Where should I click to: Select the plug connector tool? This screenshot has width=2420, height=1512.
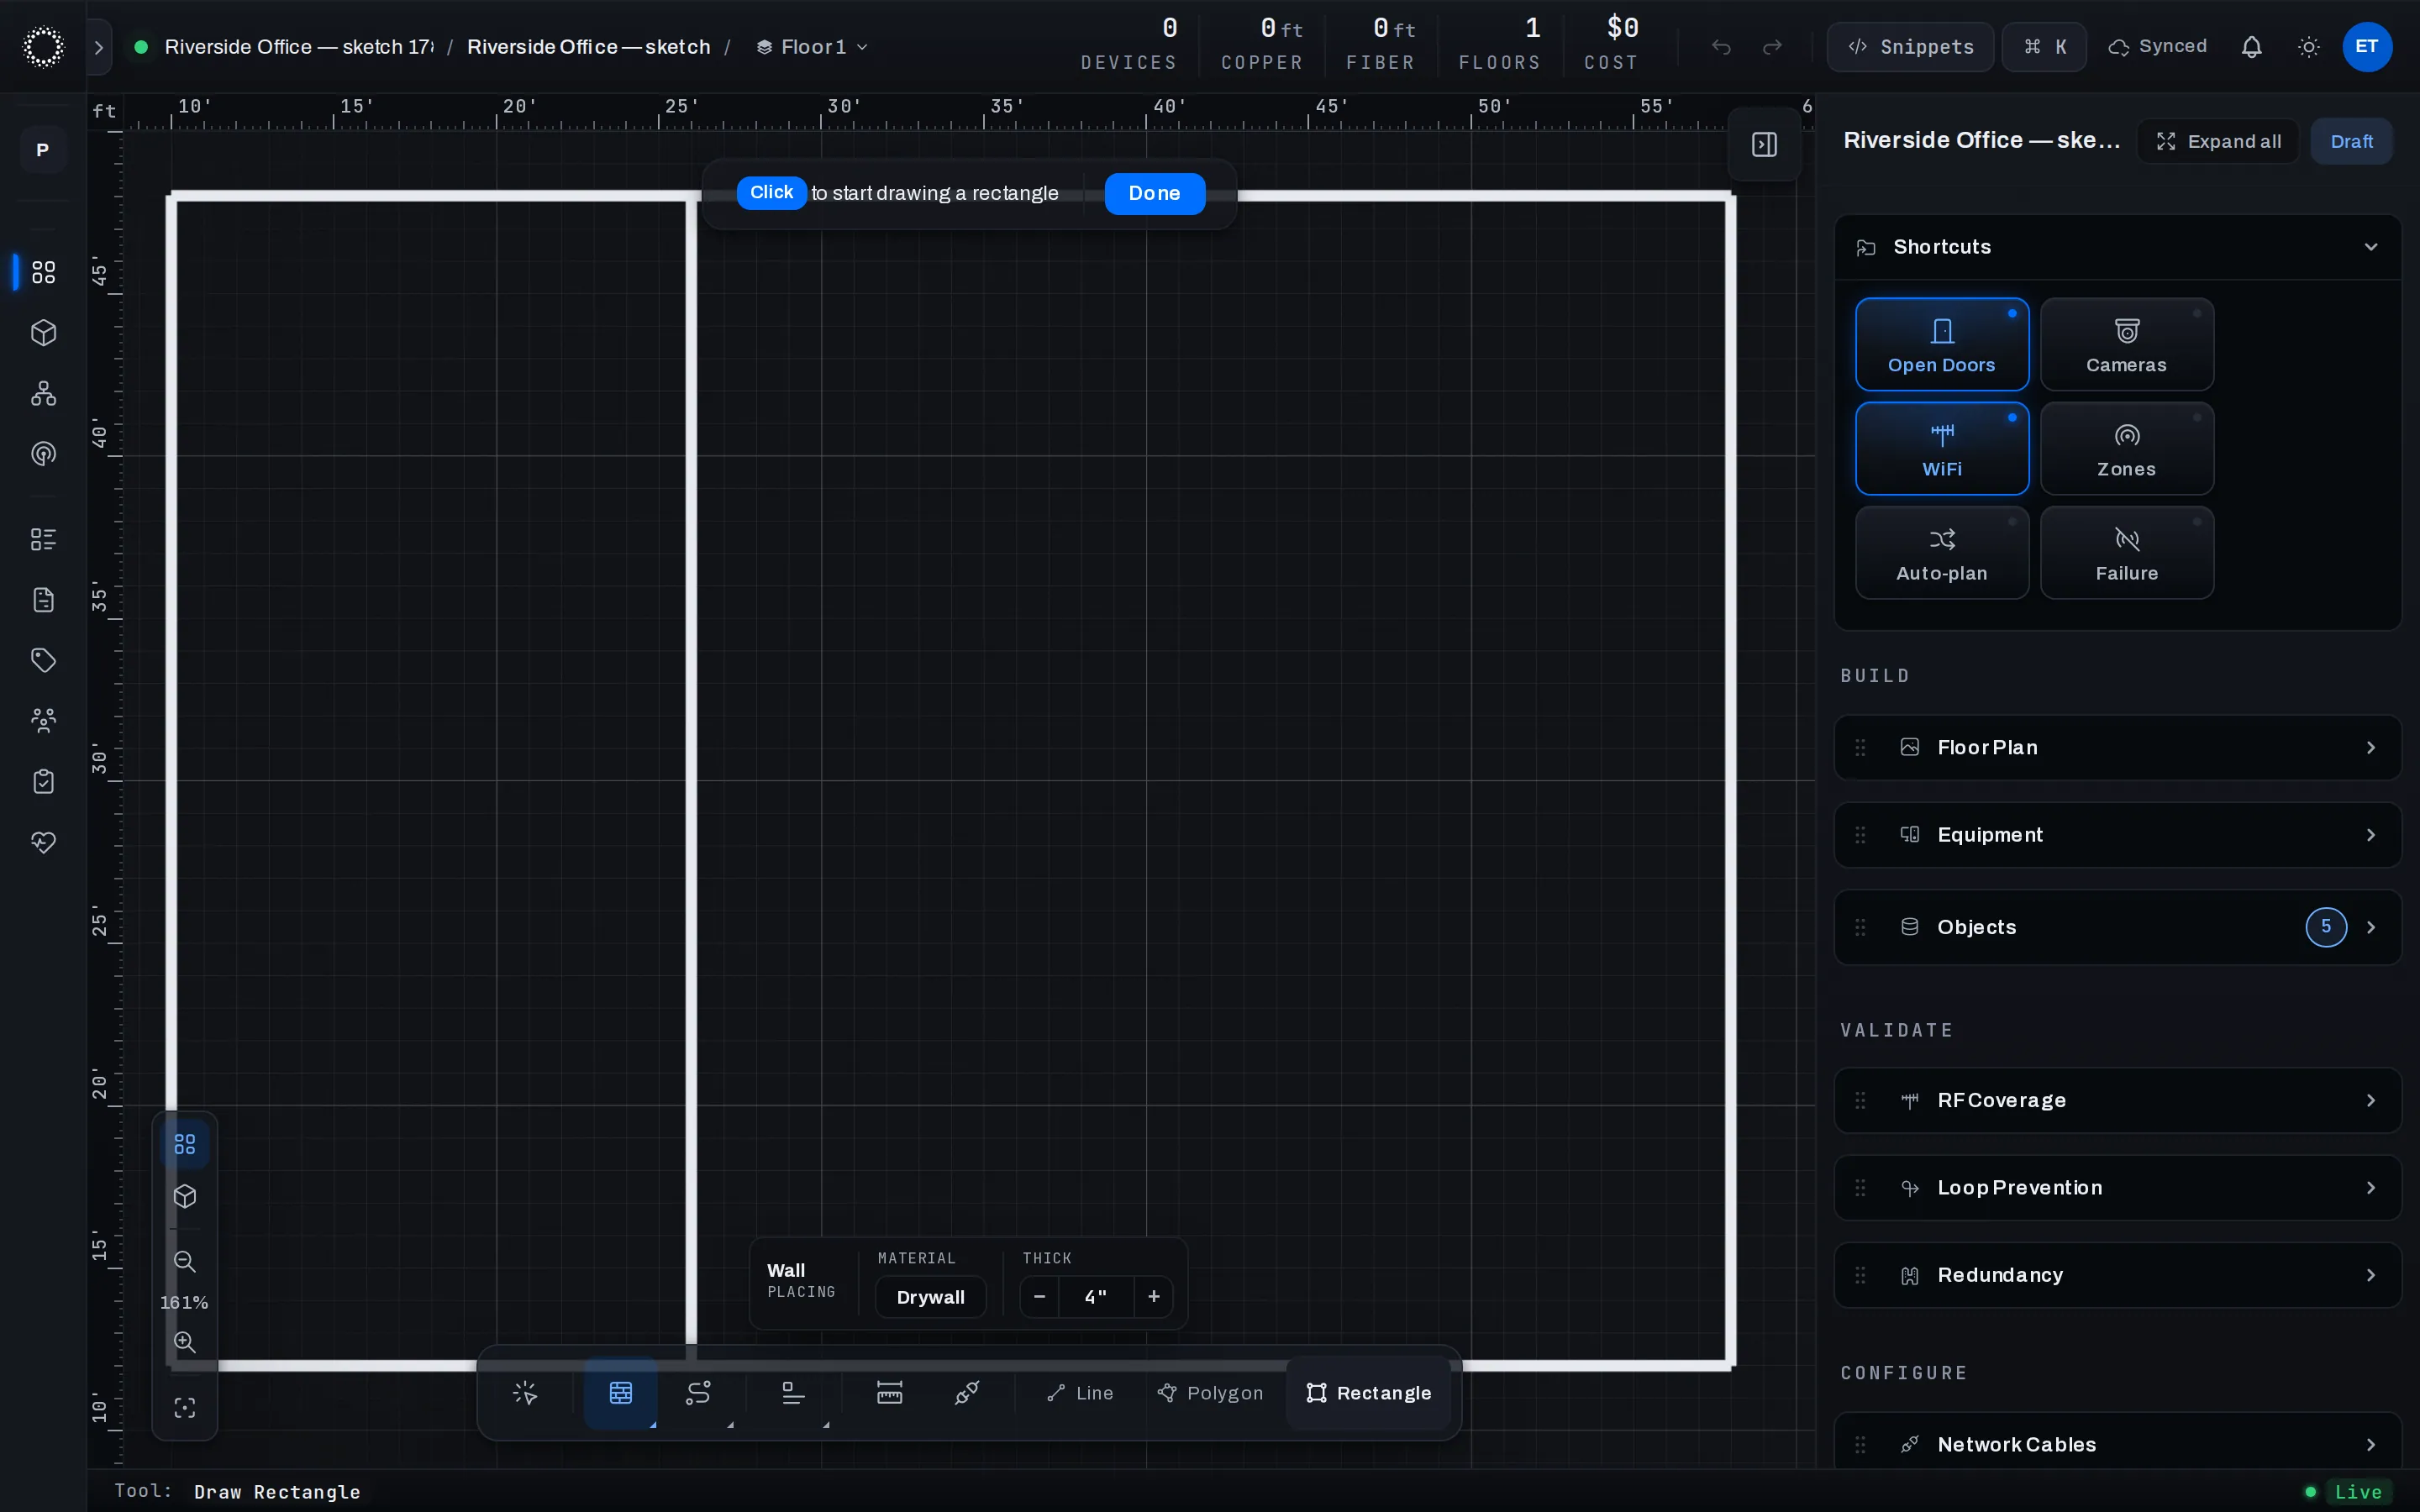tap(967, 1393)
